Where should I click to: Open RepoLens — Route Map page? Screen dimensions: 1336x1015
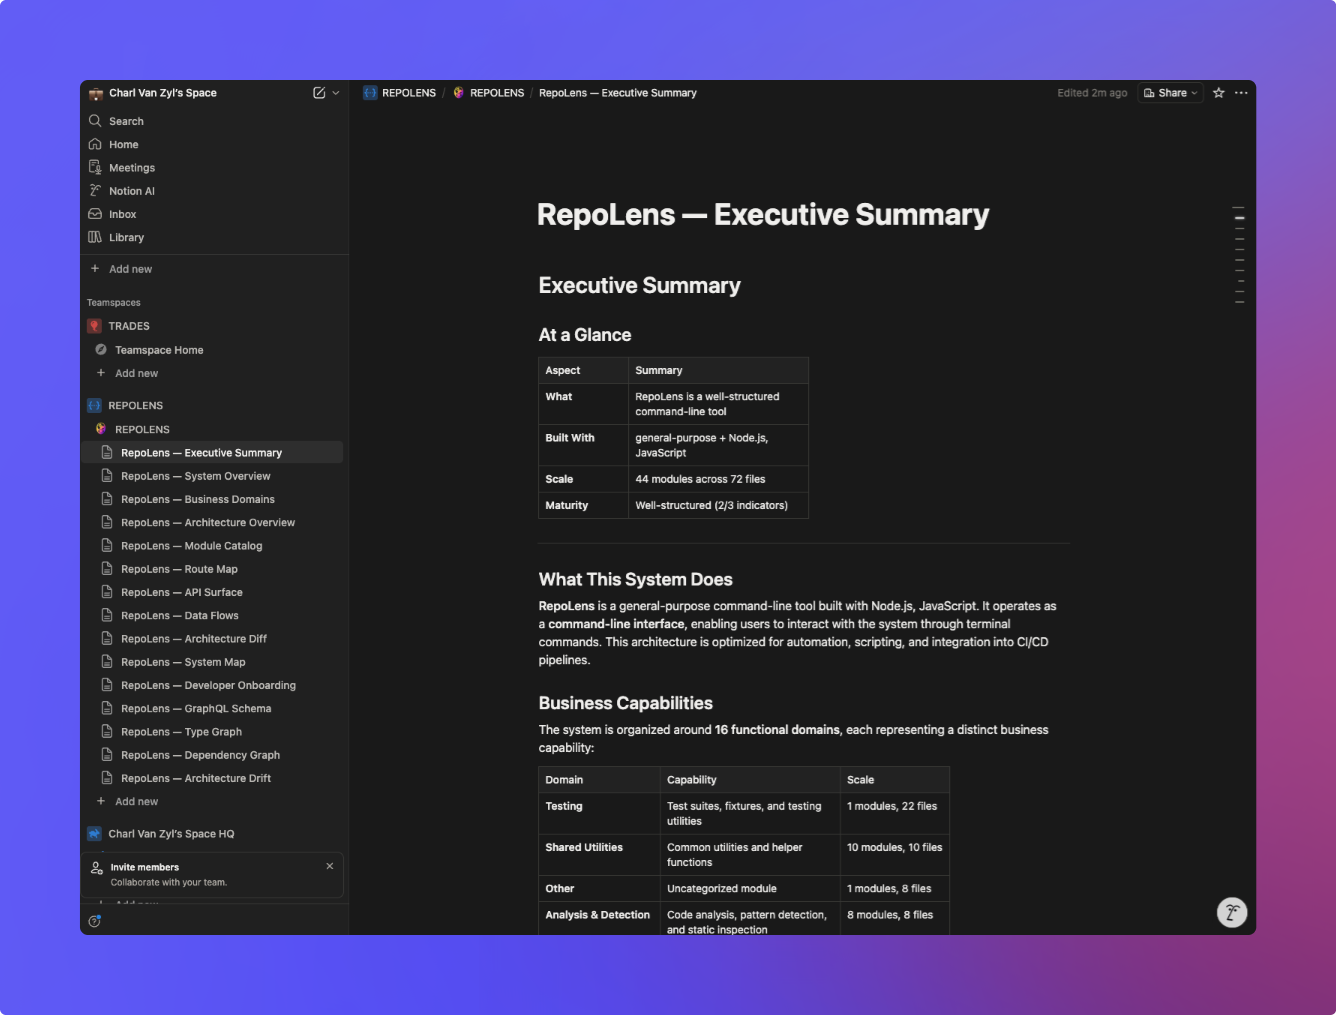point(214,569)
